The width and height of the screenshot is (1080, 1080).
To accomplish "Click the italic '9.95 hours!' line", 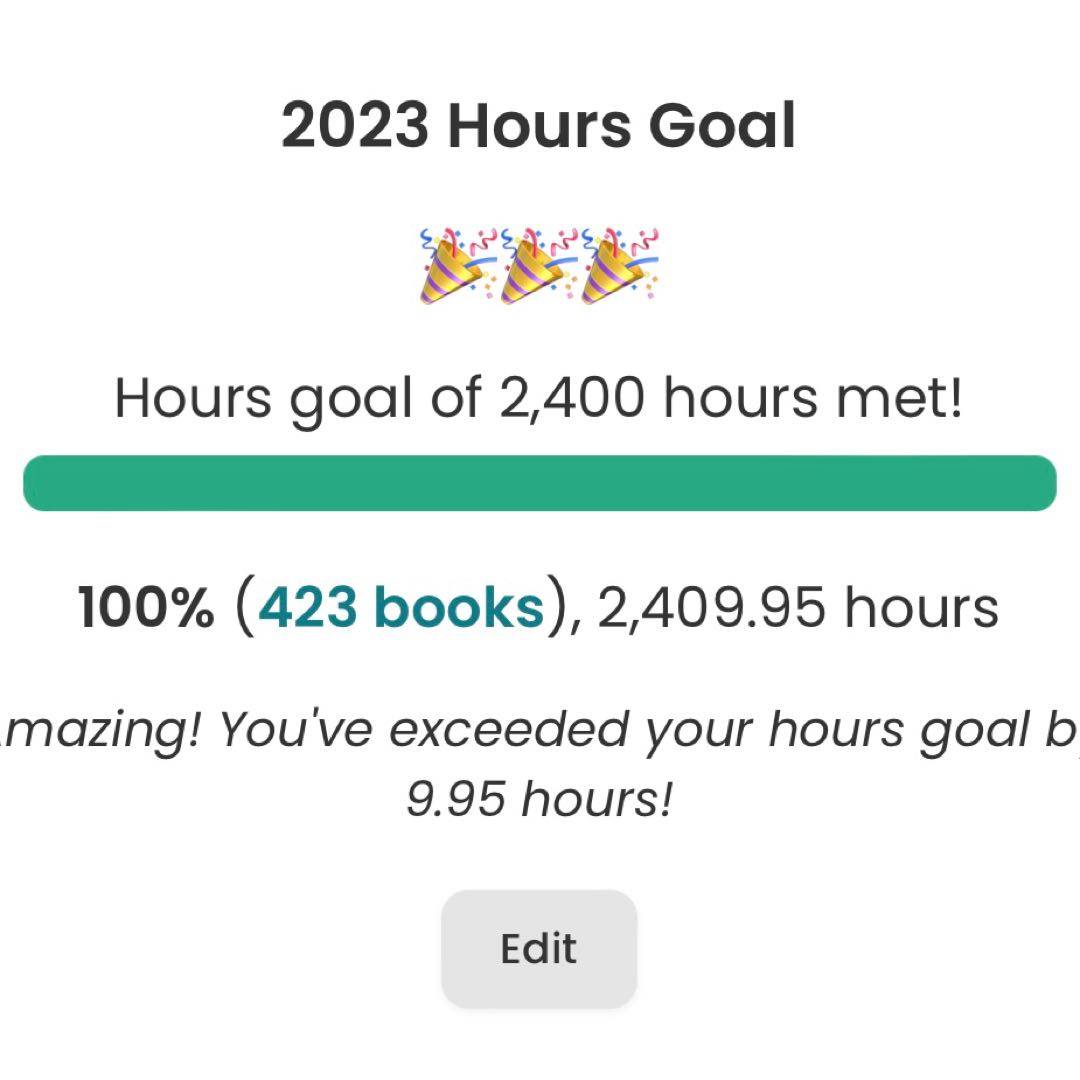I will coord(538,800).
